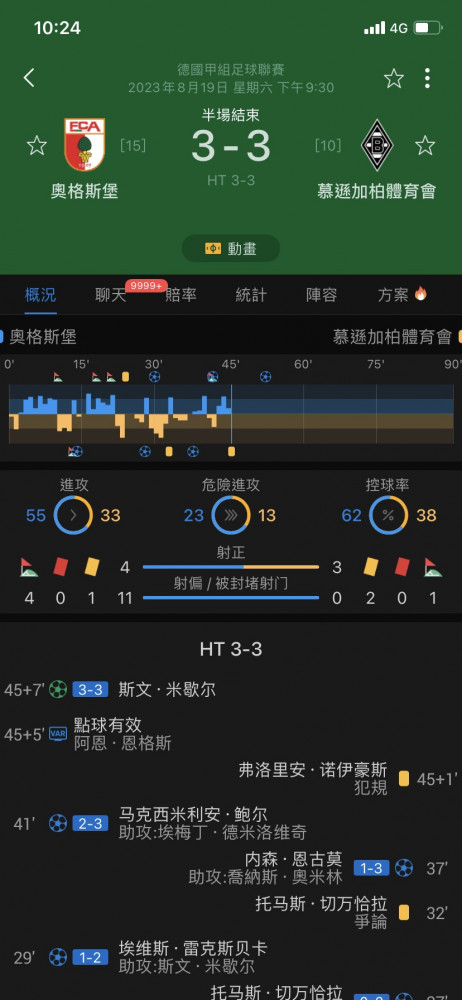Select the 3-3 goal event by 斯文·米歇尔
Viewport: 462px width, 1000px height.
pyautogui.click(x=231, y=689)
